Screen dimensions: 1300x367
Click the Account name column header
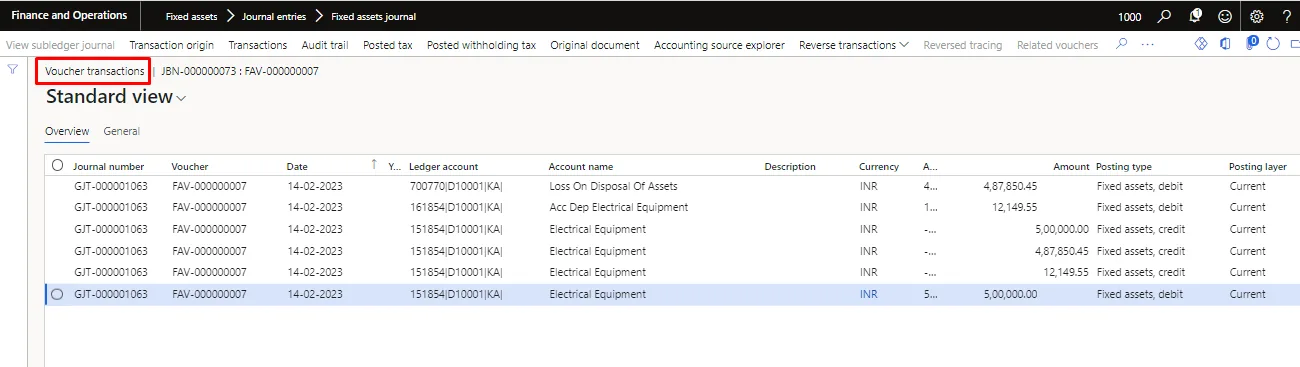point(581,166)
